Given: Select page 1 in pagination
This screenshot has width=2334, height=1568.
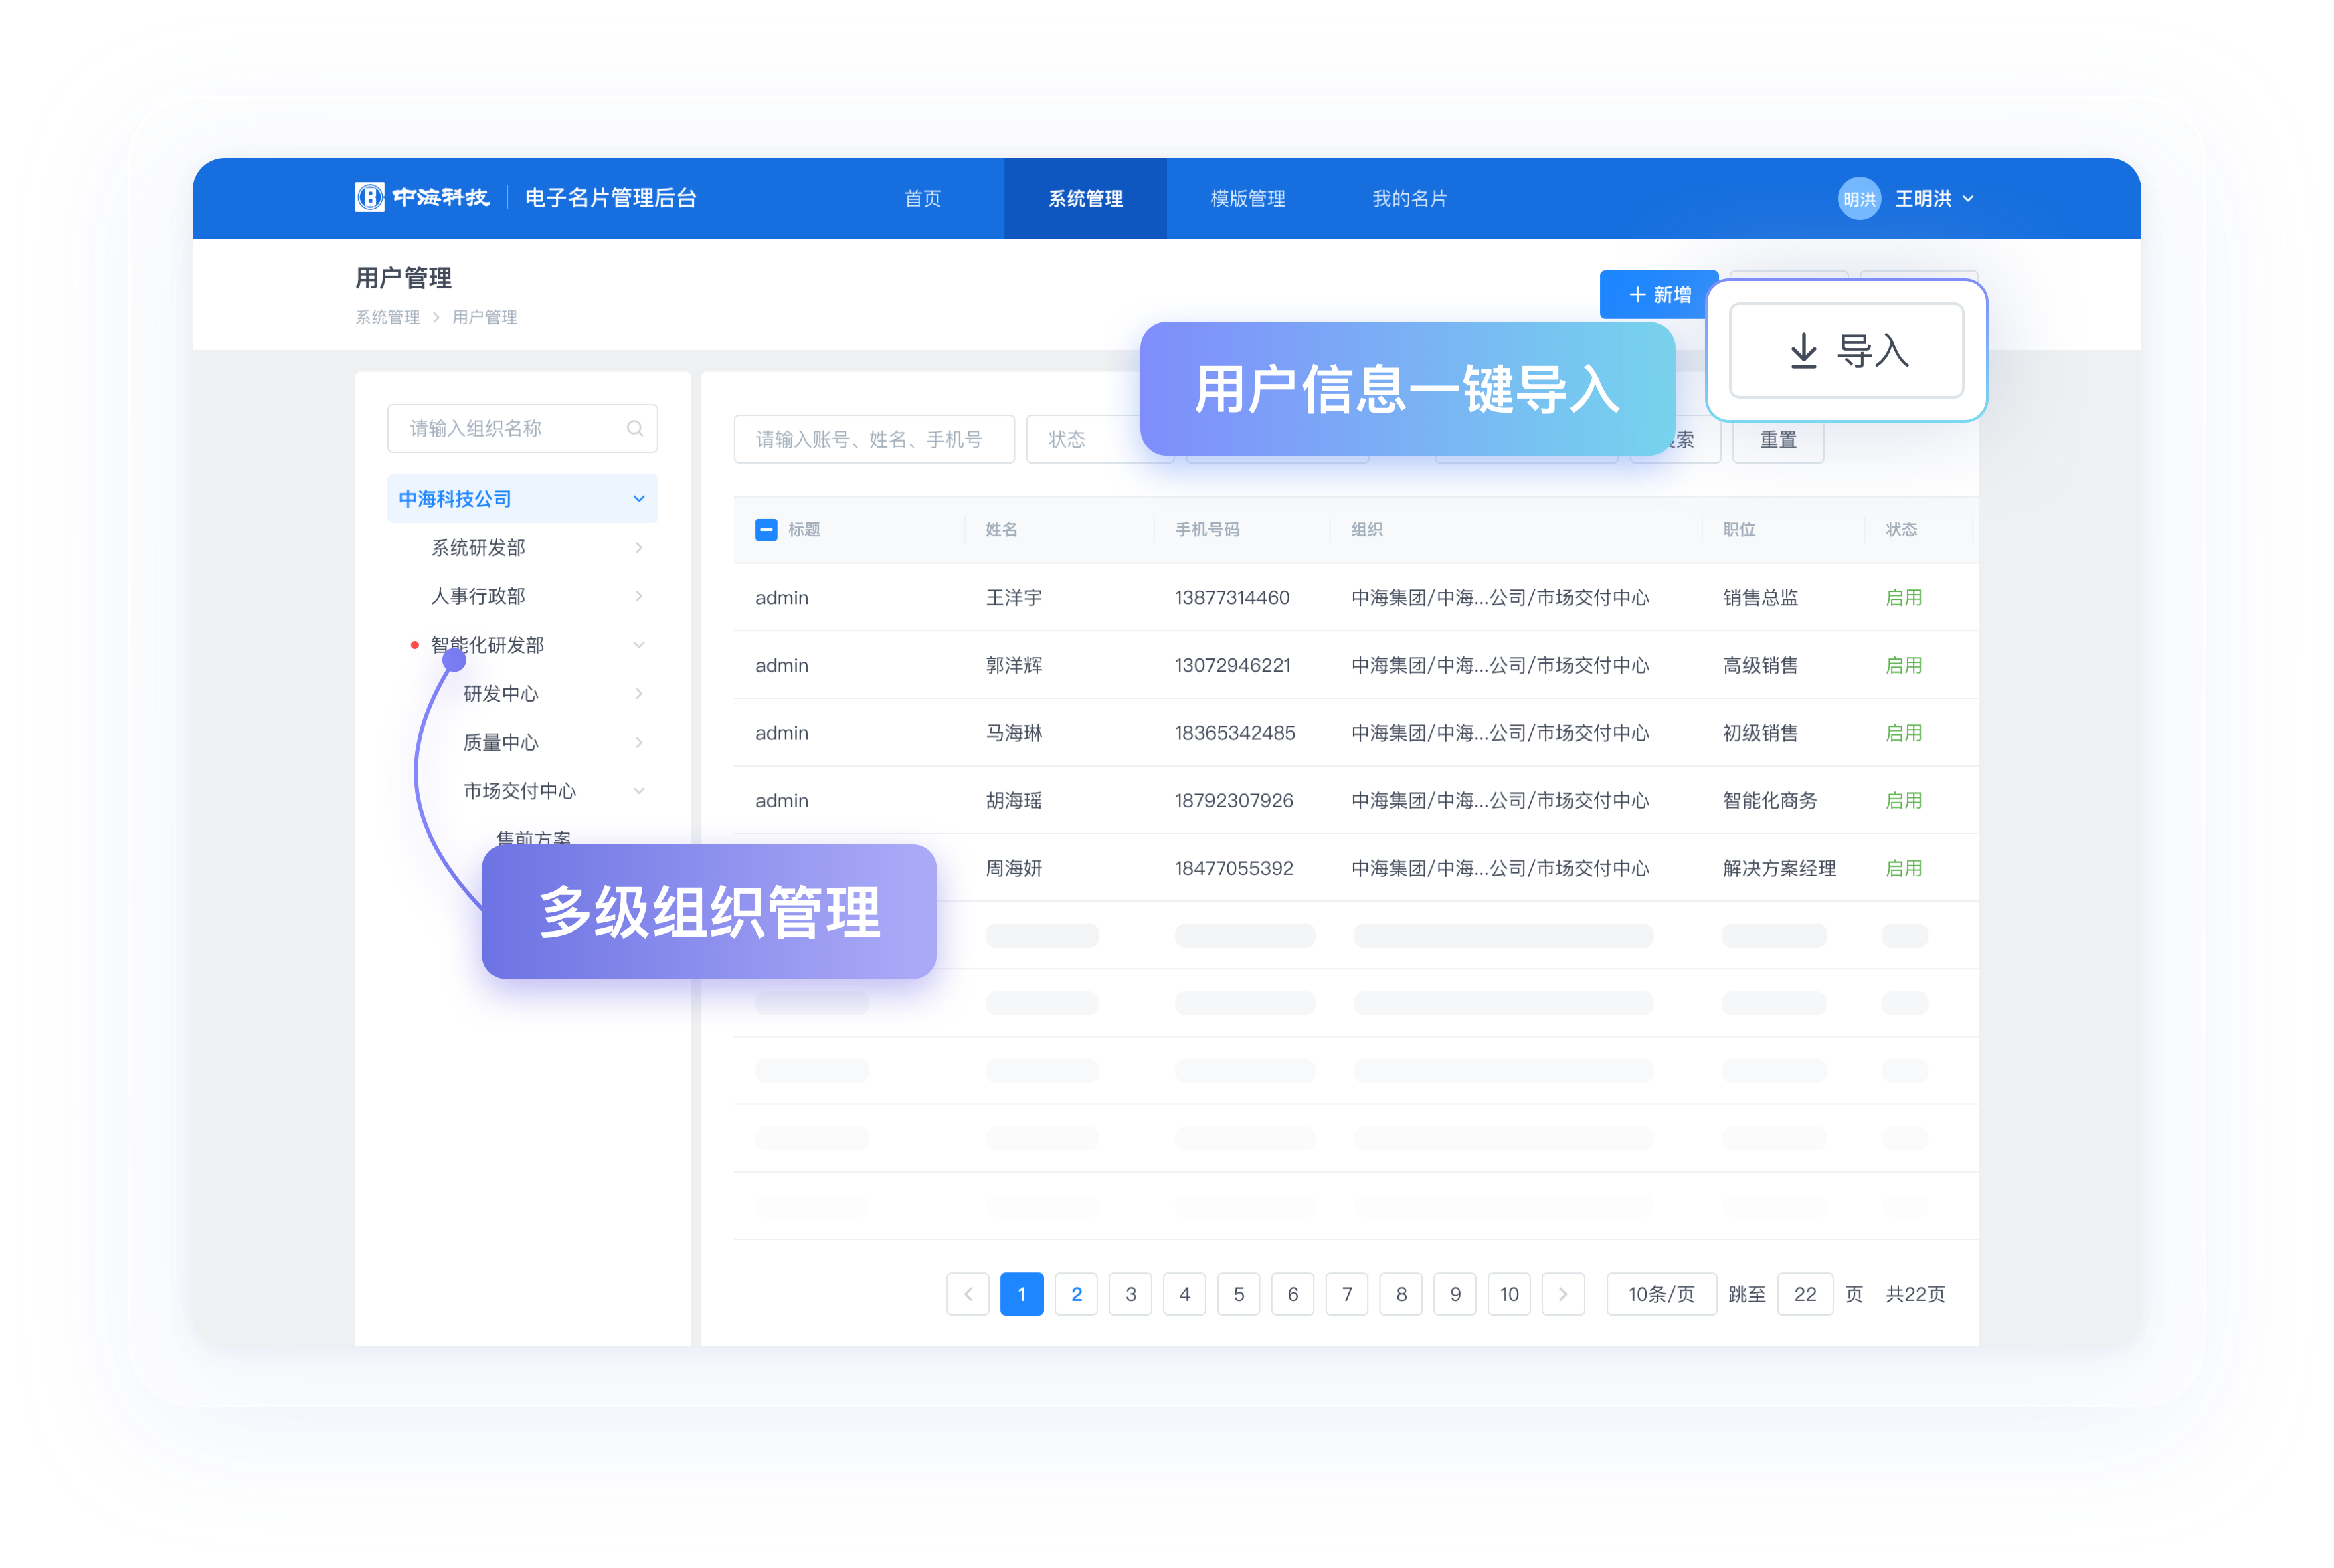Looking at the screenshot, I should coord(1021,1293).
